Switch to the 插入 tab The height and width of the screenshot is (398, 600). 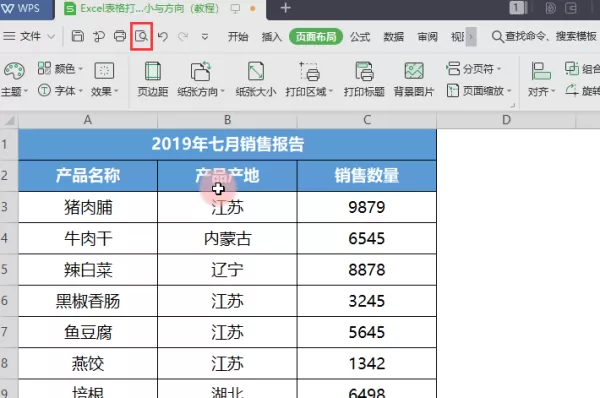pos(272,37)
